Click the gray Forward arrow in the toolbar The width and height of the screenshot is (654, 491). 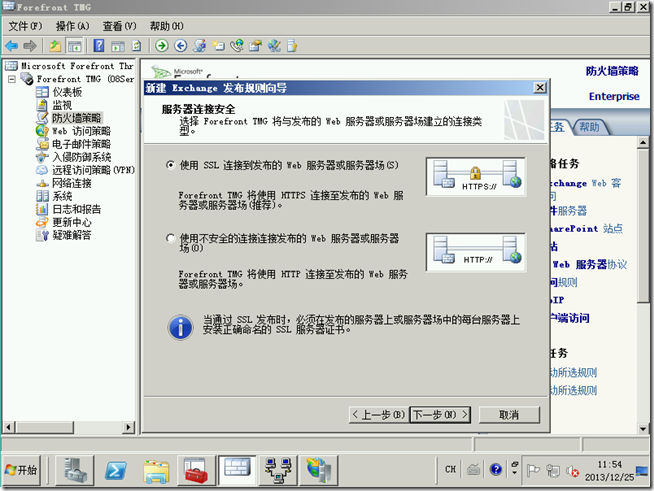pyautogui.click(x=30, y=45)
